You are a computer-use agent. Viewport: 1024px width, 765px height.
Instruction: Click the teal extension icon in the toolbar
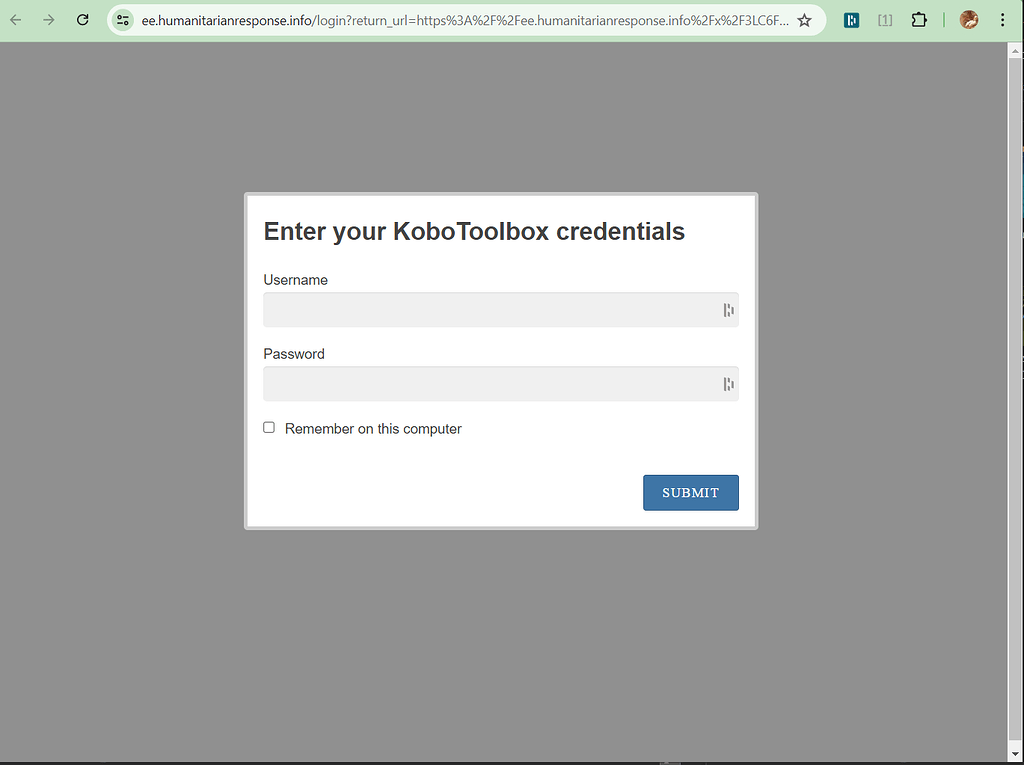coord(851,19)
